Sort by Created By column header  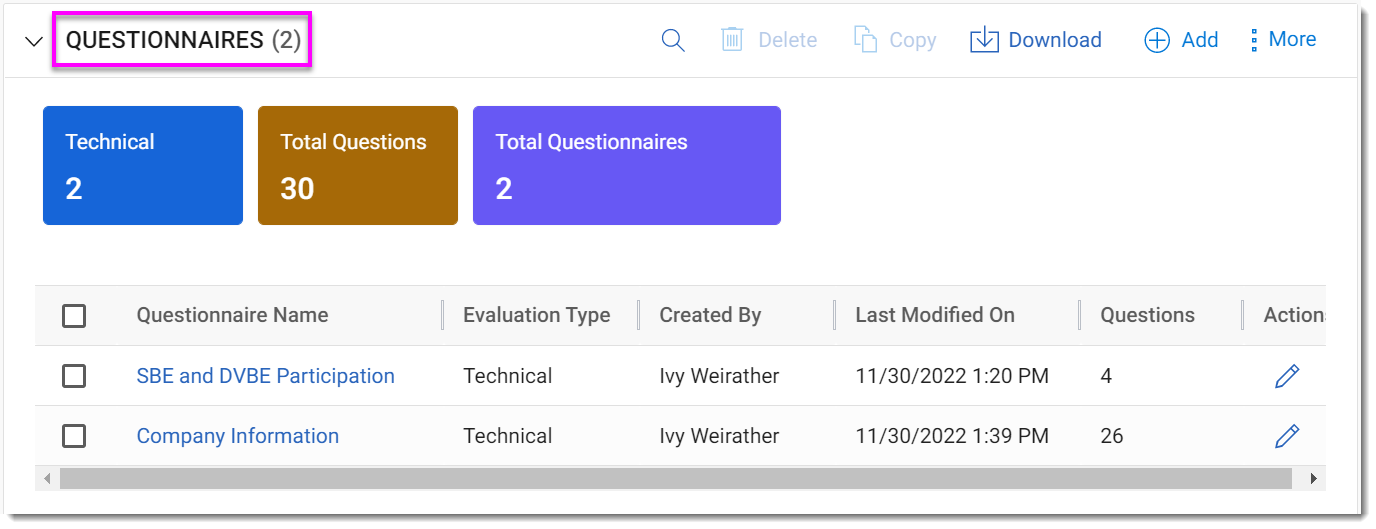[x=710, y=315]
